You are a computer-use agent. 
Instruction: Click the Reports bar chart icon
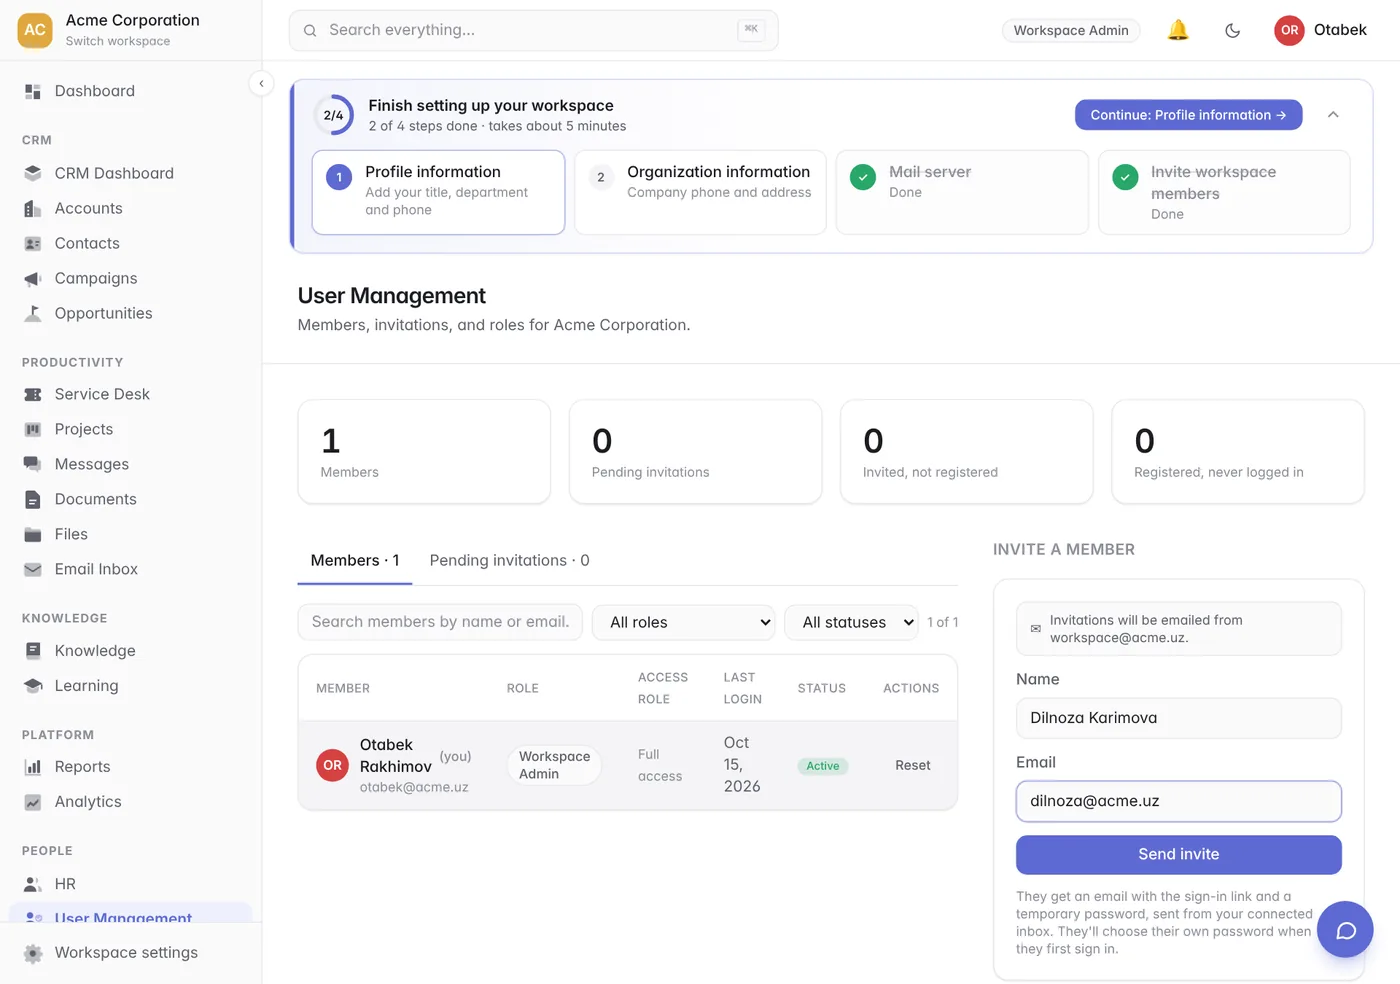click(33, 767)
